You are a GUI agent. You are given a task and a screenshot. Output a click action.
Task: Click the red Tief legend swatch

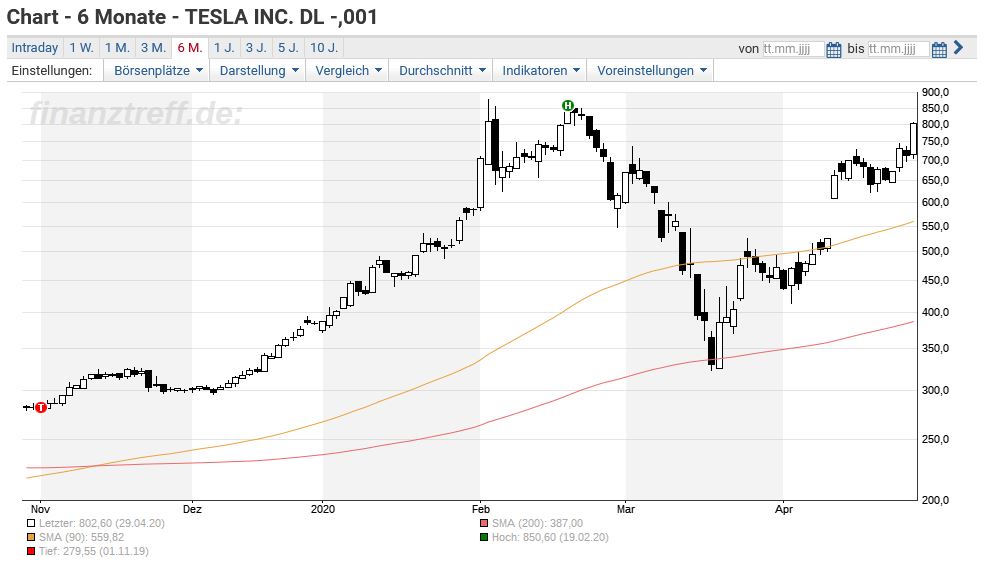31,551
